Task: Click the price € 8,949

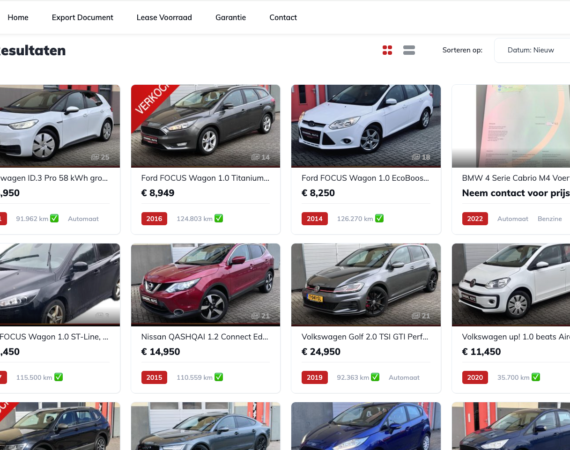Action: [158, 193]
